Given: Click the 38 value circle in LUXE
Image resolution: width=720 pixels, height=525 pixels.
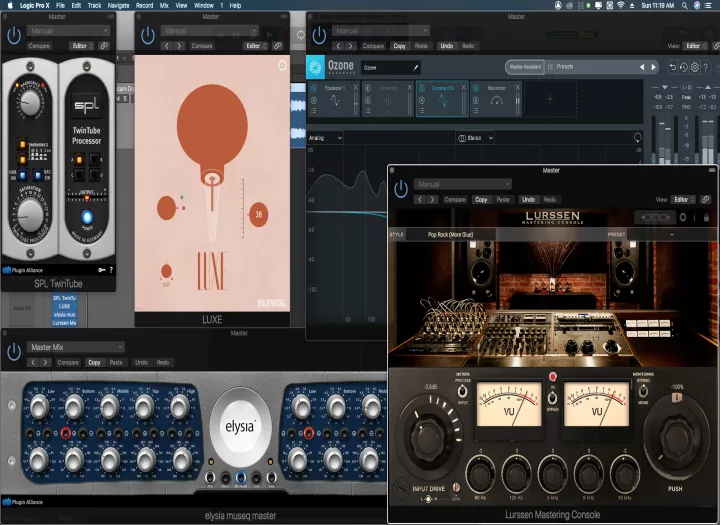Looking at the screenshot, I should 259,214.
